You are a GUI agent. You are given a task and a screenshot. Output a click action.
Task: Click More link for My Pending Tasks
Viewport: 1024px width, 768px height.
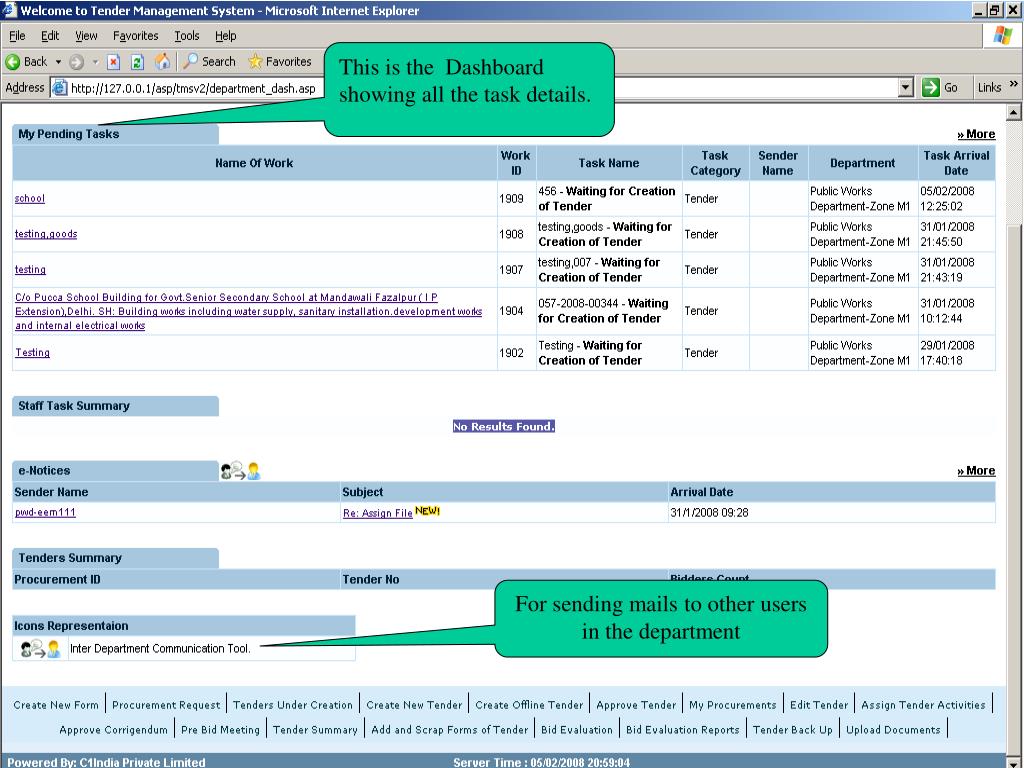point(976,134)
